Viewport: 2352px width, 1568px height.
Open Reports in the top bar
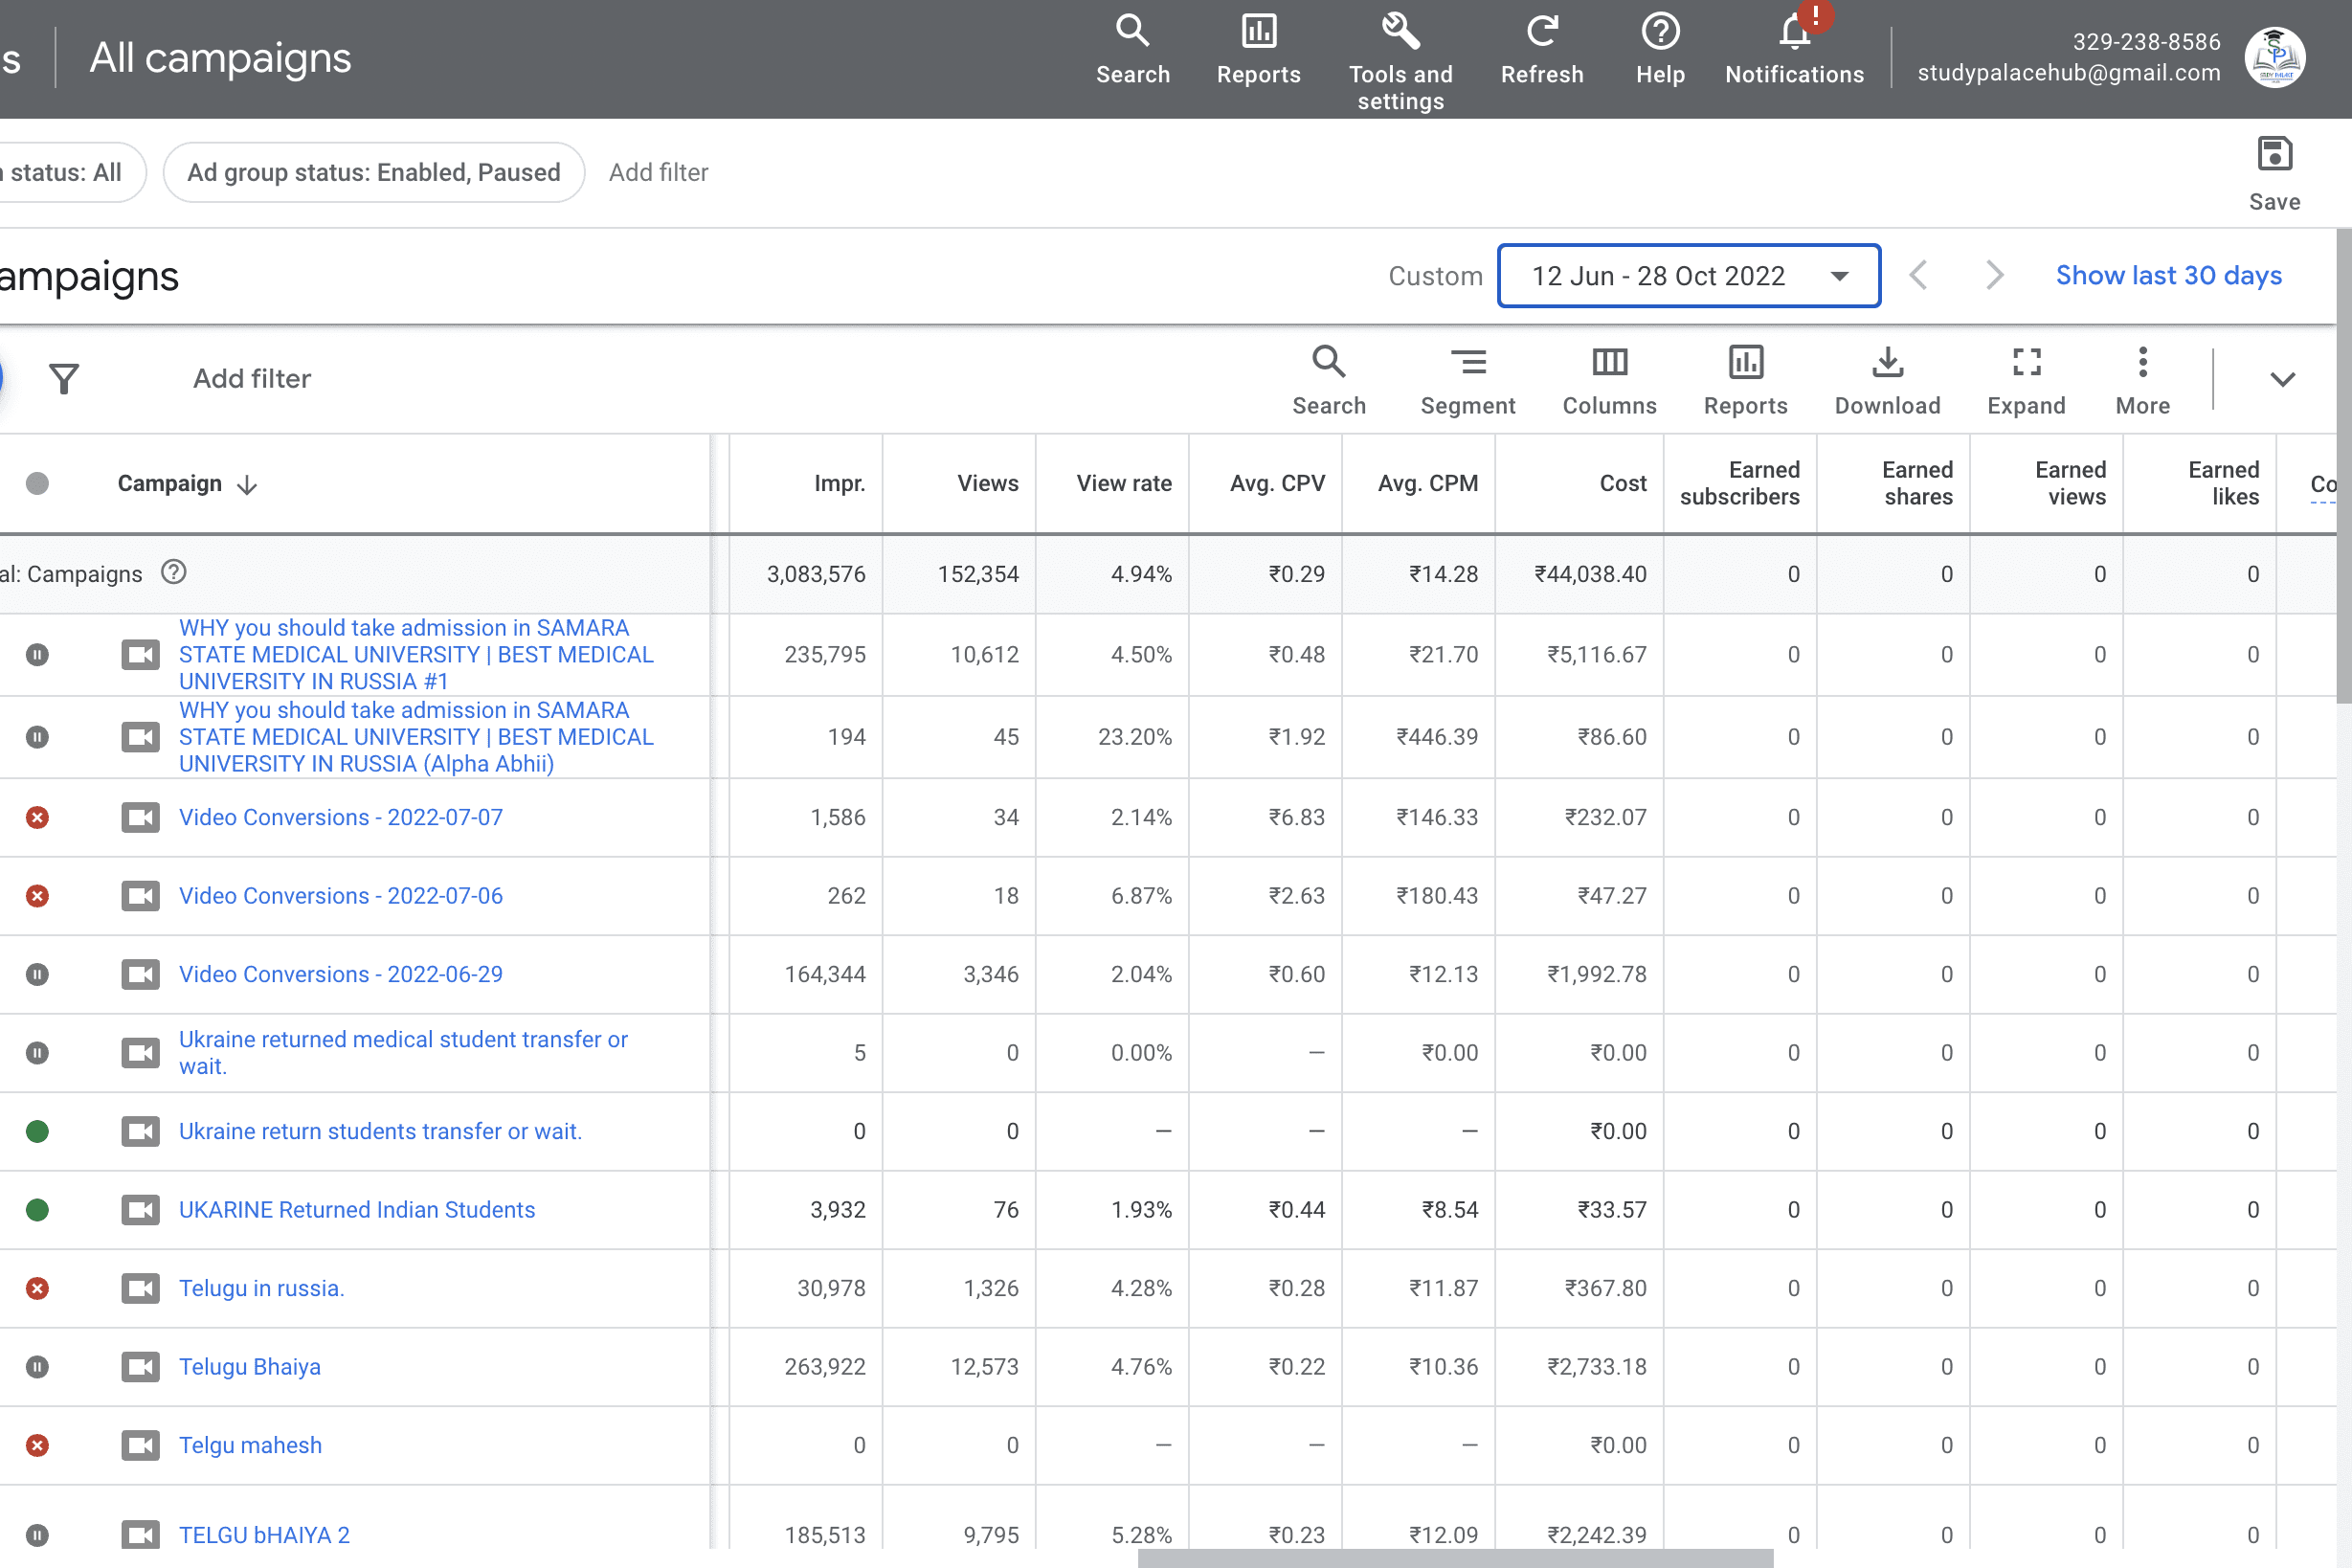tap(1258, 49)
